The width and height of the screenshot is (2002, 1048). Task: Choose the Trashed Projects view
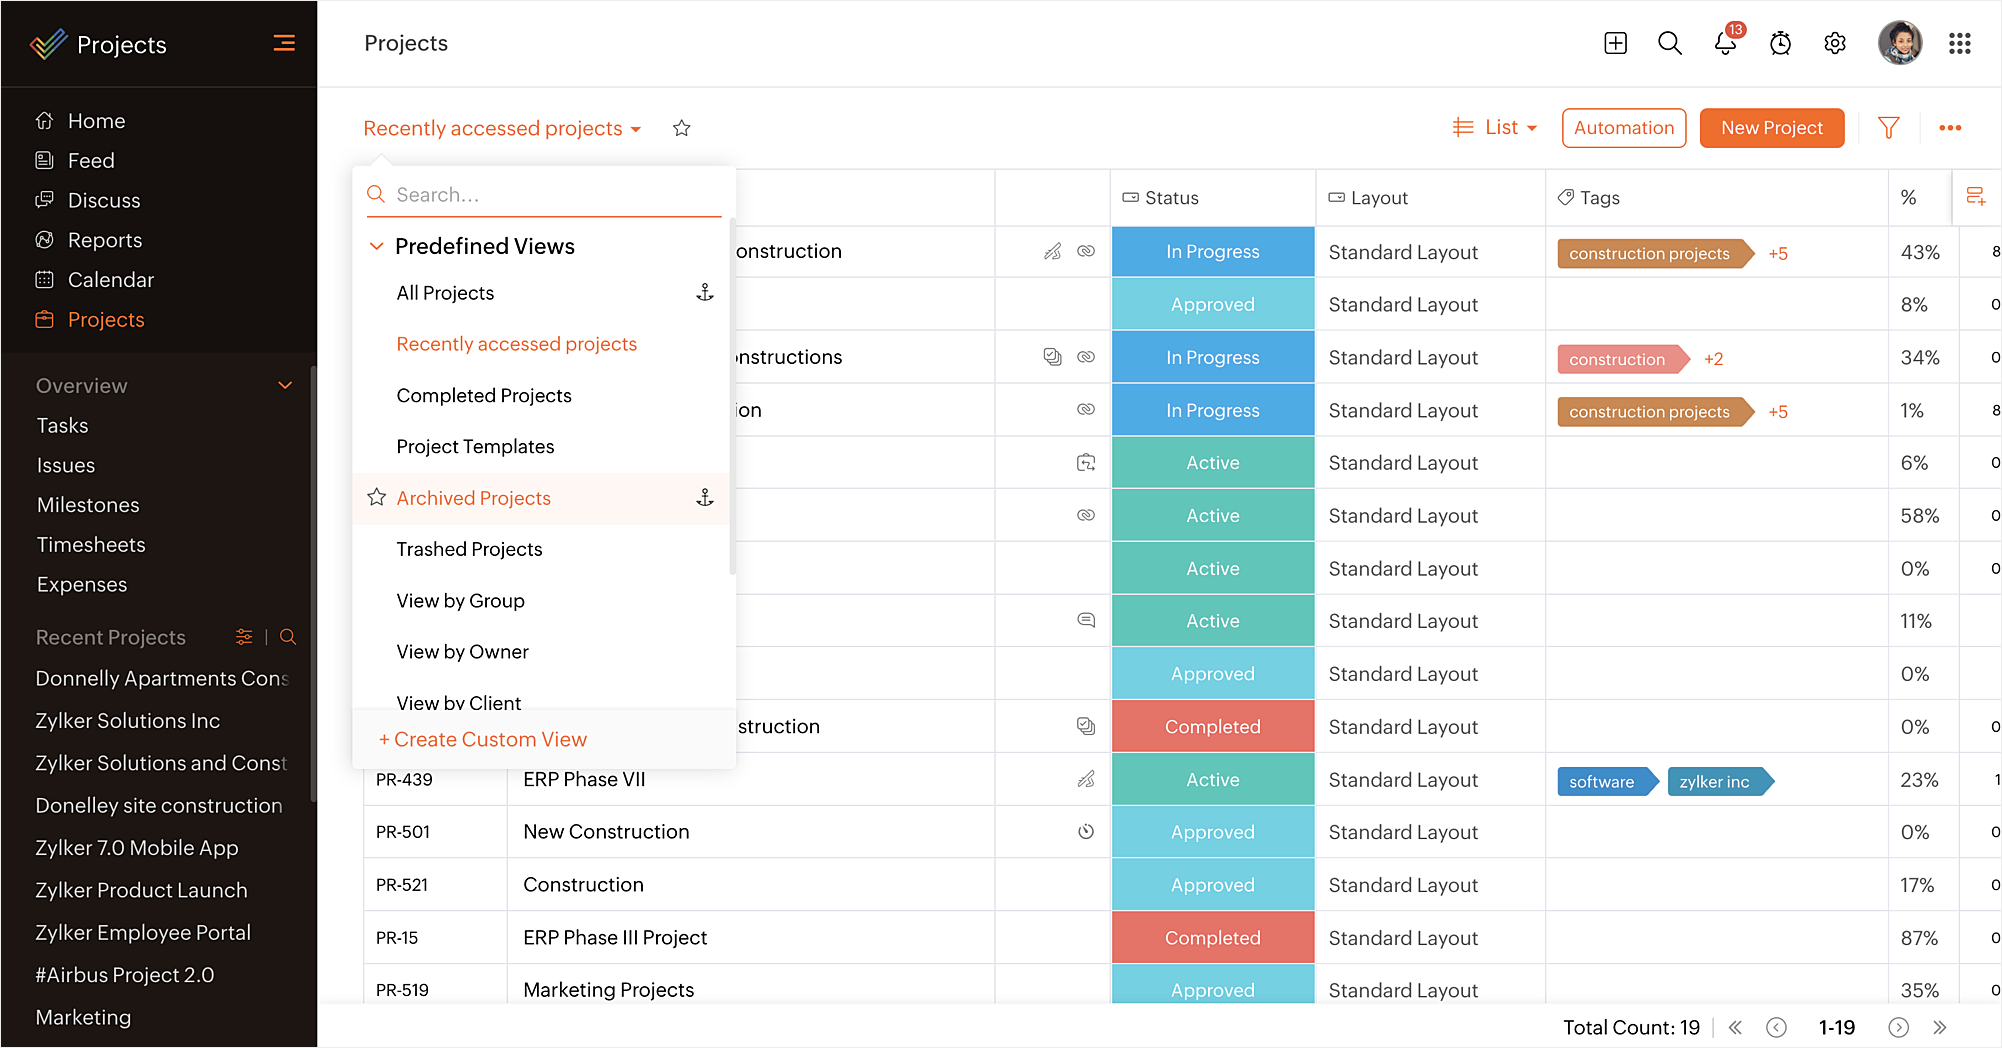tap(469, 549)
